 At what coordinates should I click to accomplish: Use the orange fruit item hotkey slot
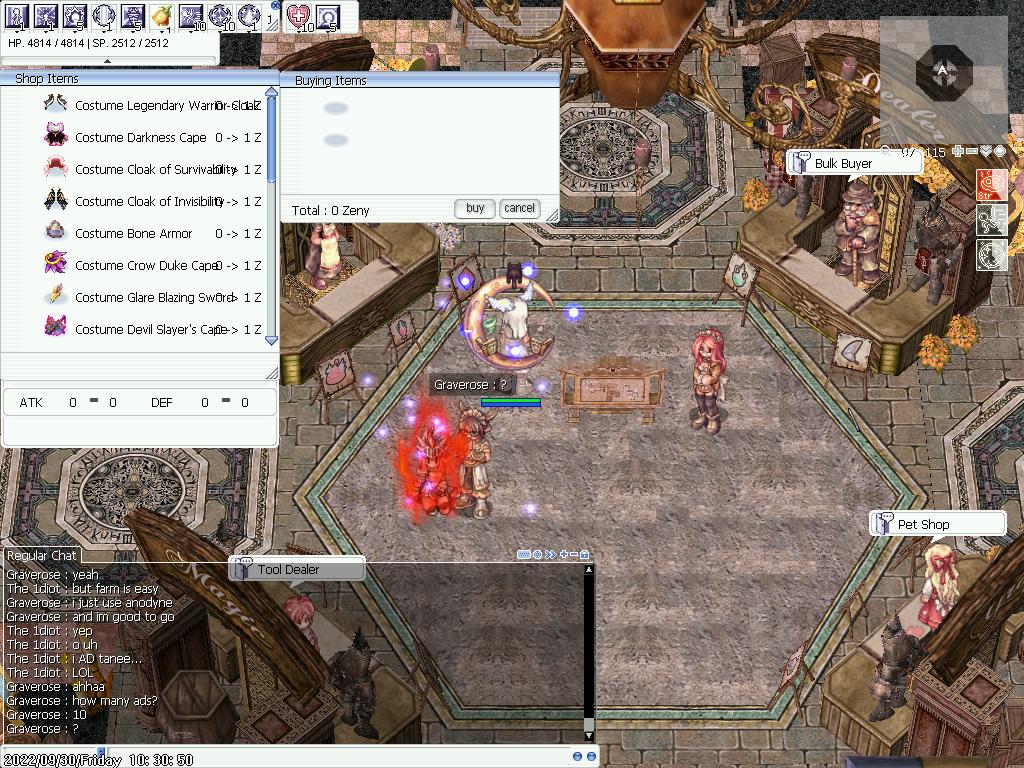click(162, 16)
